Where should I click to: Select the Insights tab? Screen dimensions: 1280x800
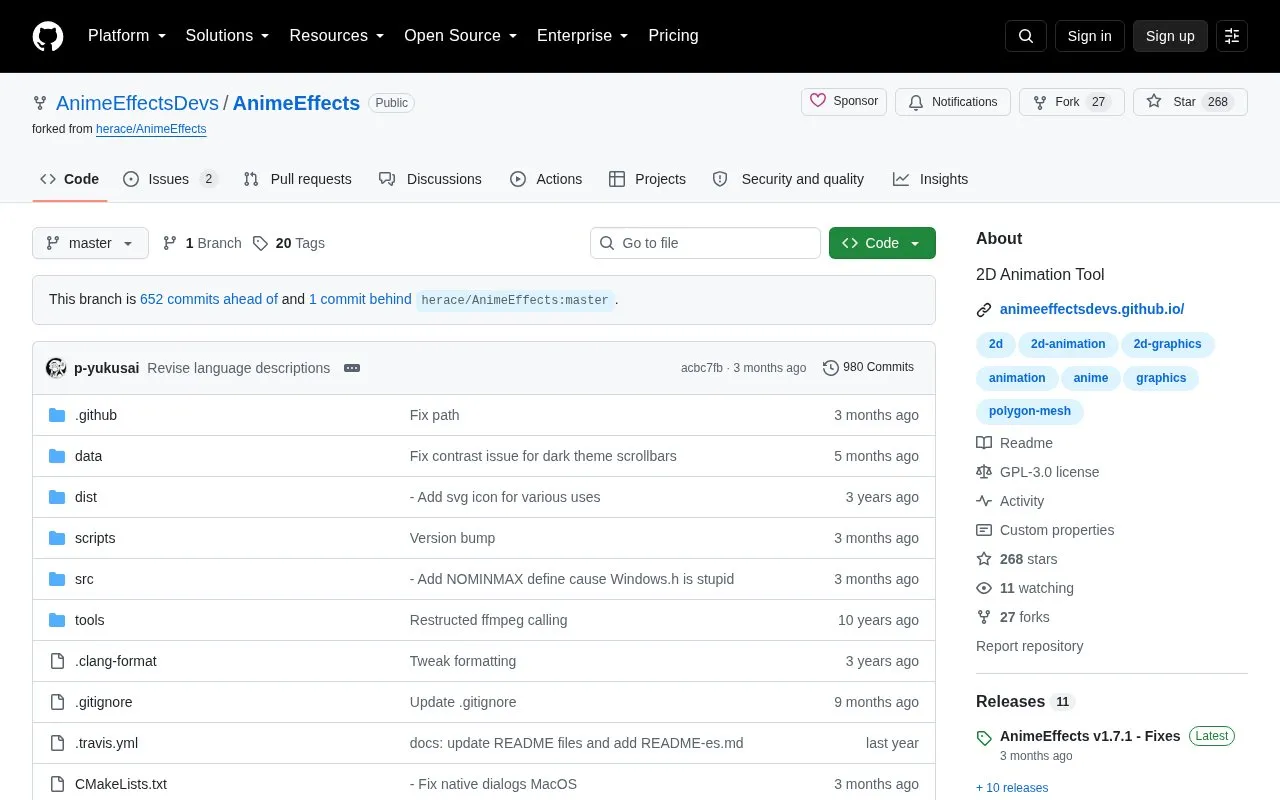click(931, 179)
